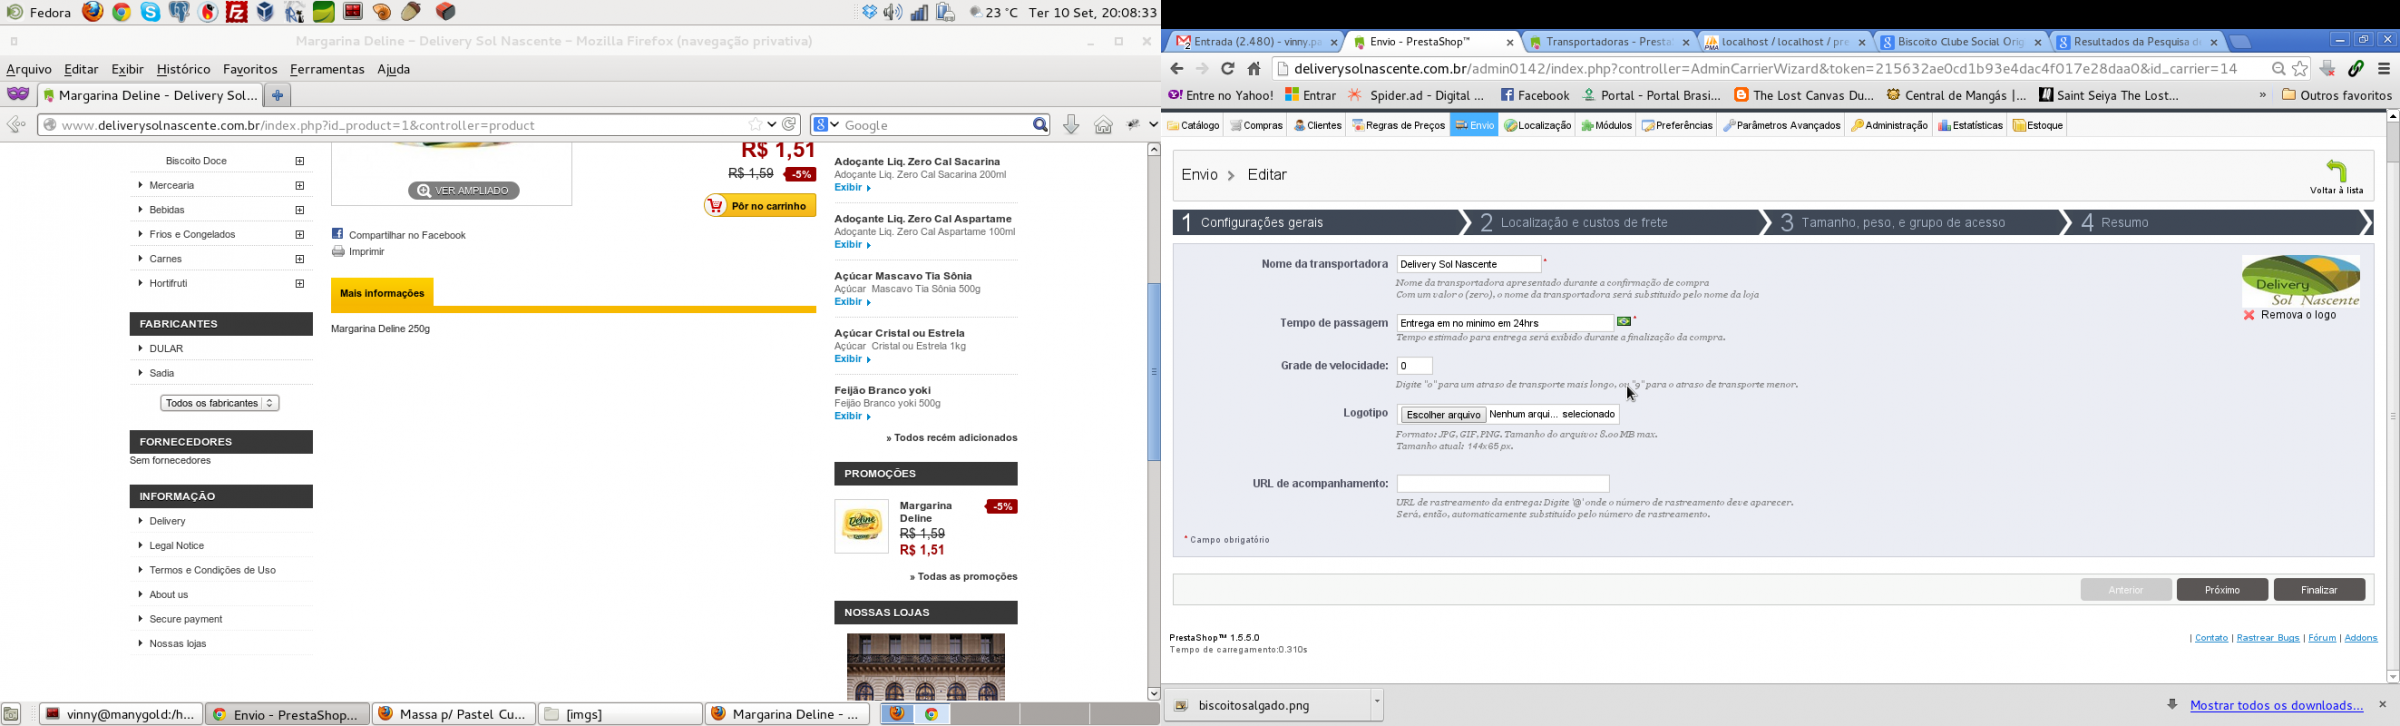Image resolution: width=2400 pixels, height=726 pixels.
Task: Click the Próximo button
Action: 2222,590
